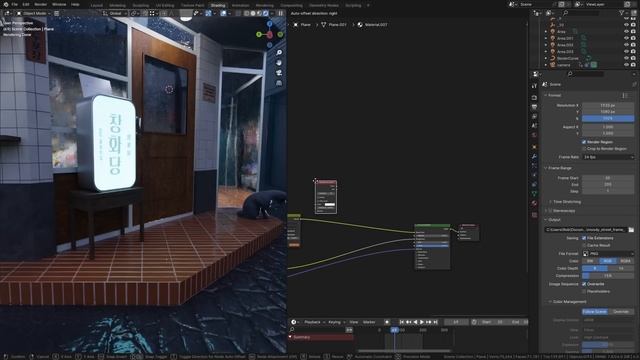Set Color Depth to 16
The image size is (640, 360).
point(621,268)
